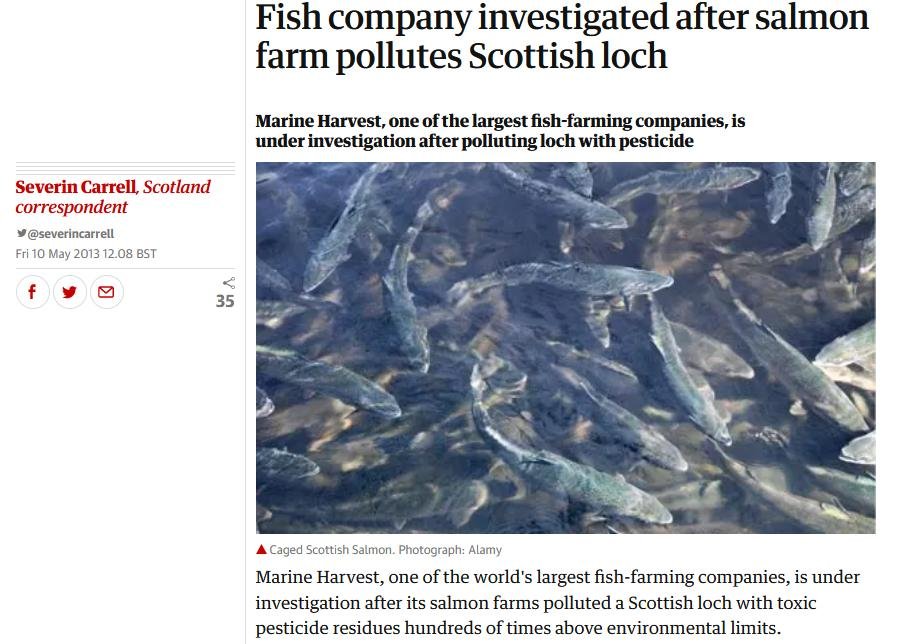
Task: Click the share count number 35
Action: (x=225, y=301)
